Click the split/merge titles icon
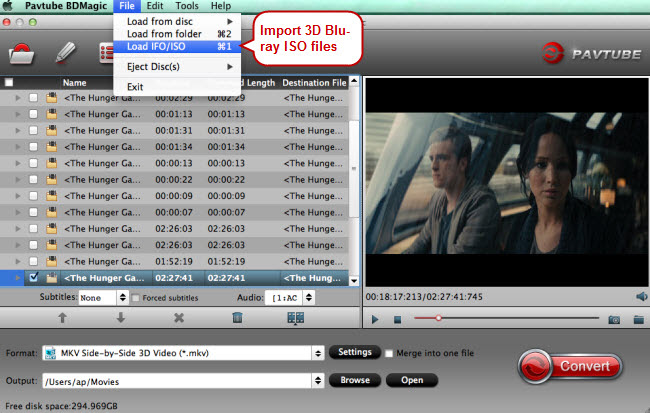Screen dimensions: 650x413 click(296, 318)
